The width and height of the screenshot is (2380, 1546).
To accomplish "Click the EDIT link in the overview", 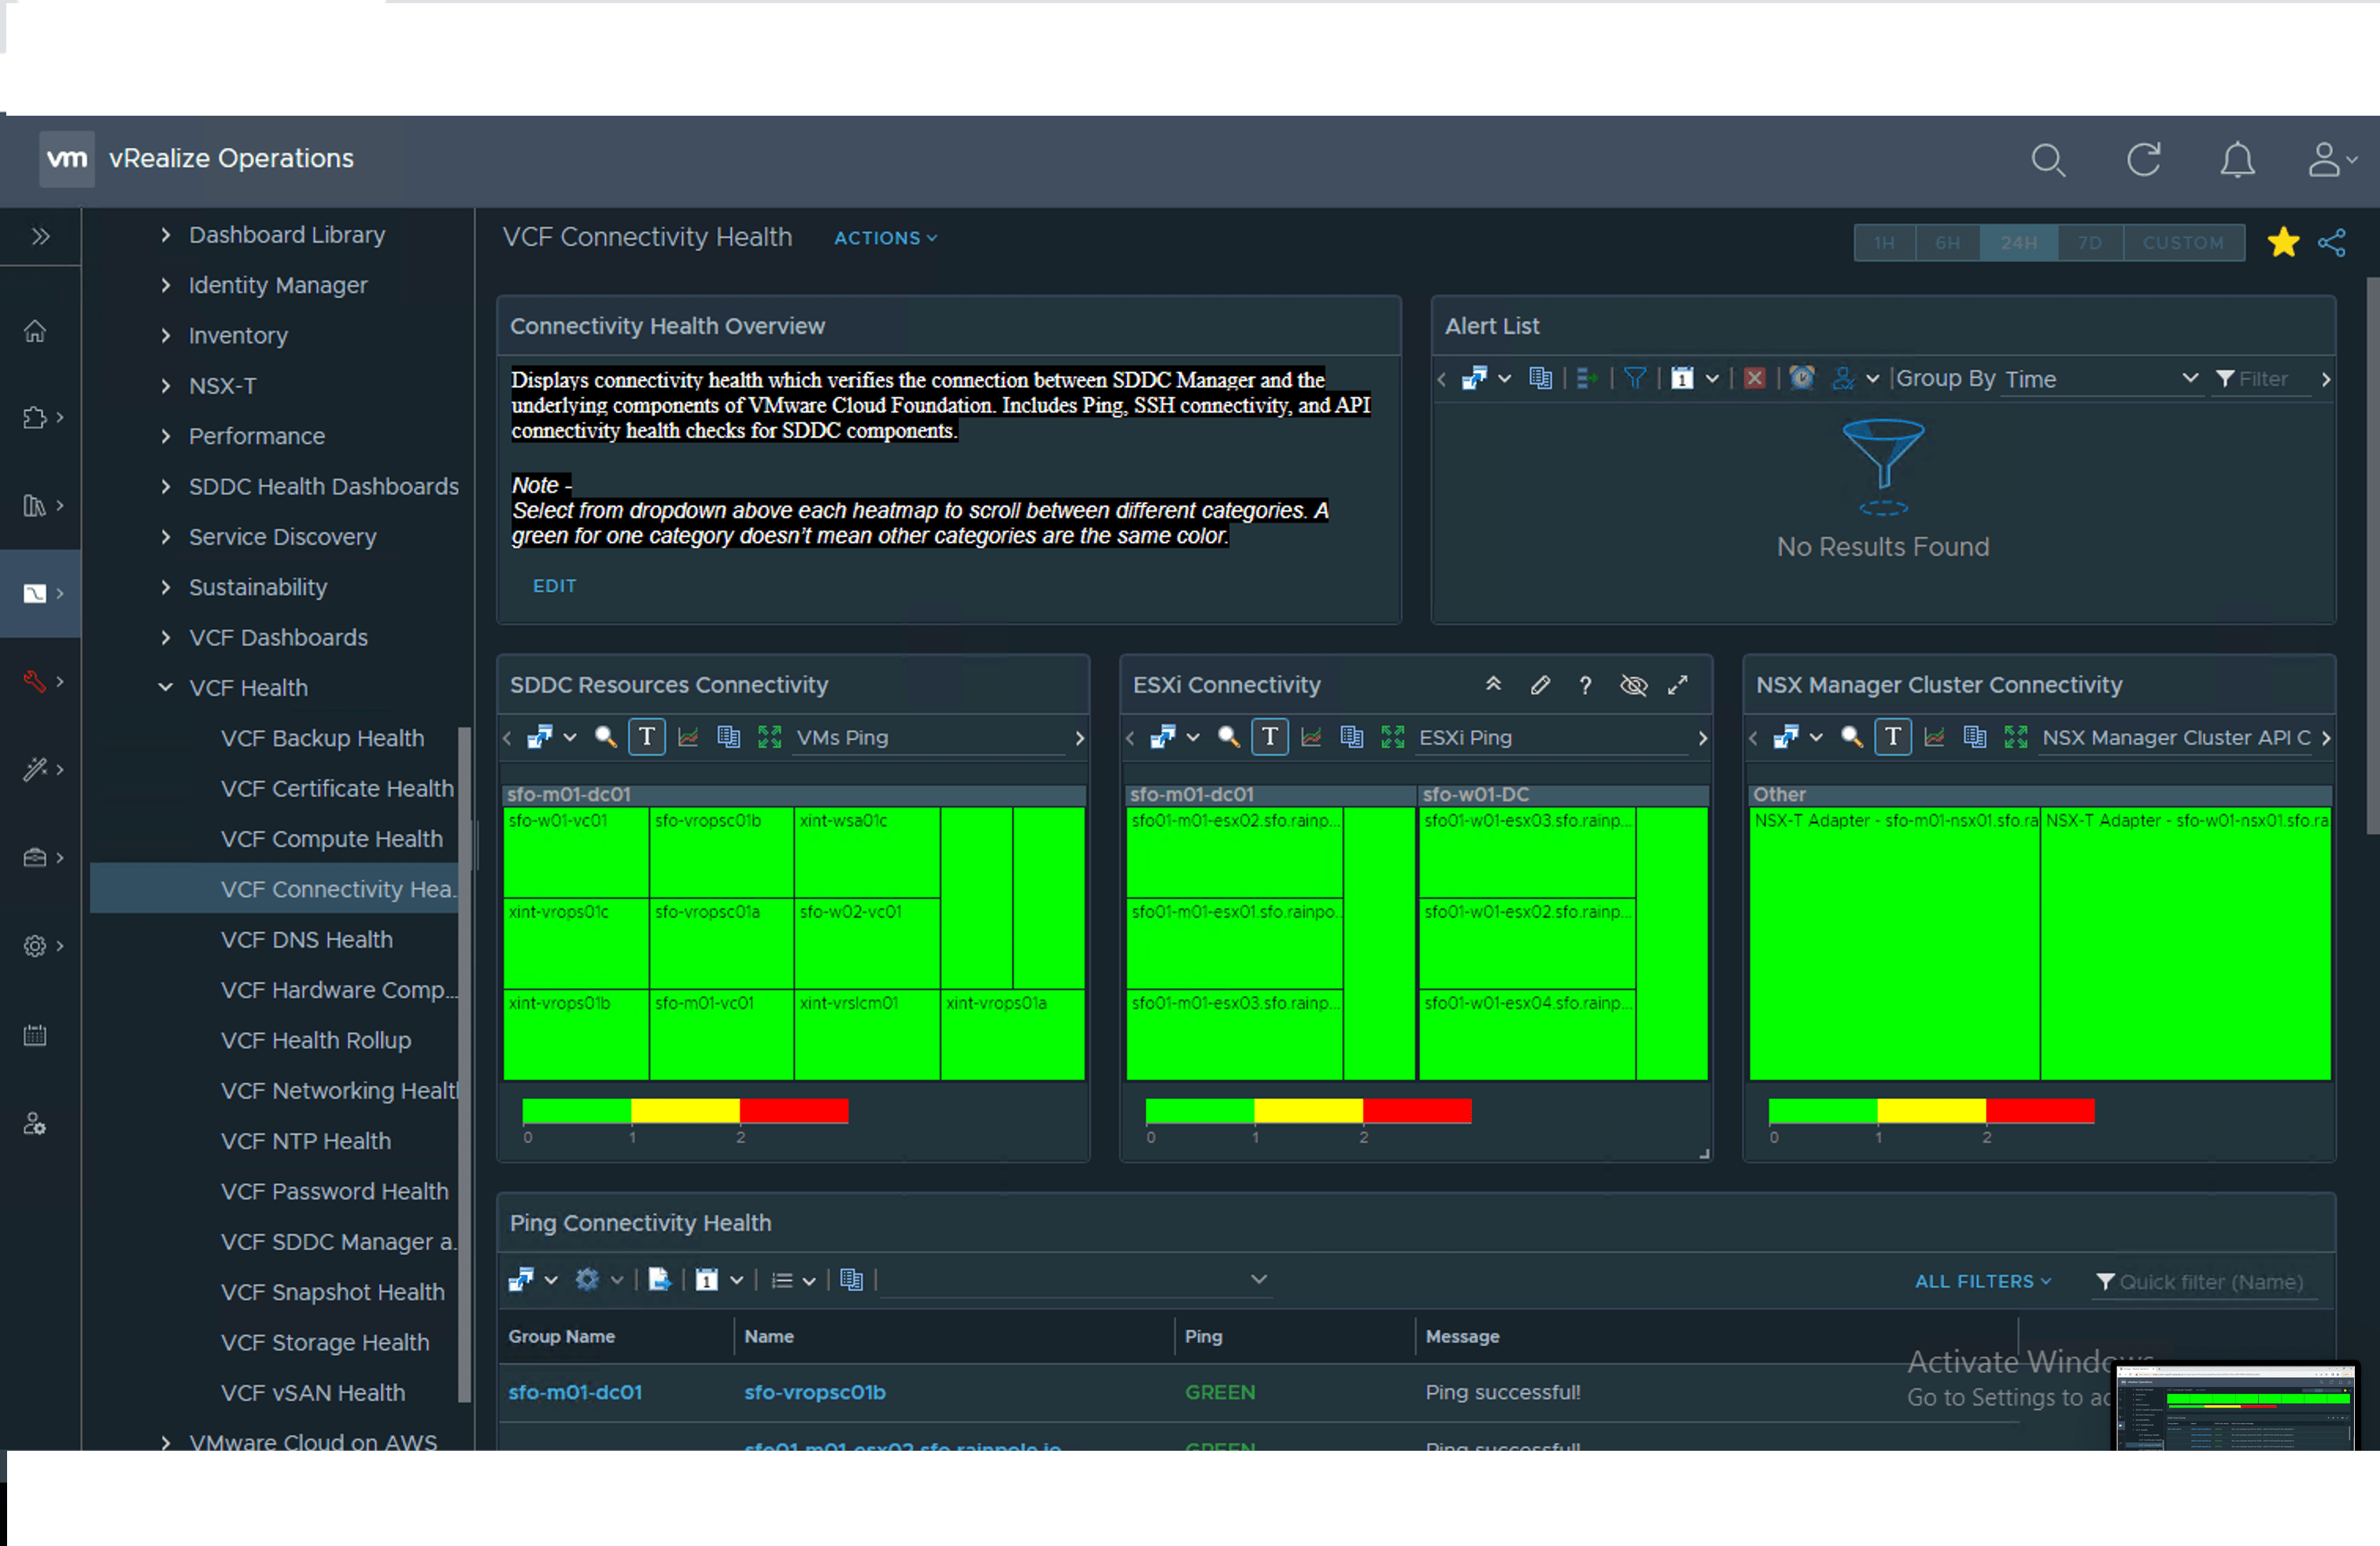I will pos(554,586).
